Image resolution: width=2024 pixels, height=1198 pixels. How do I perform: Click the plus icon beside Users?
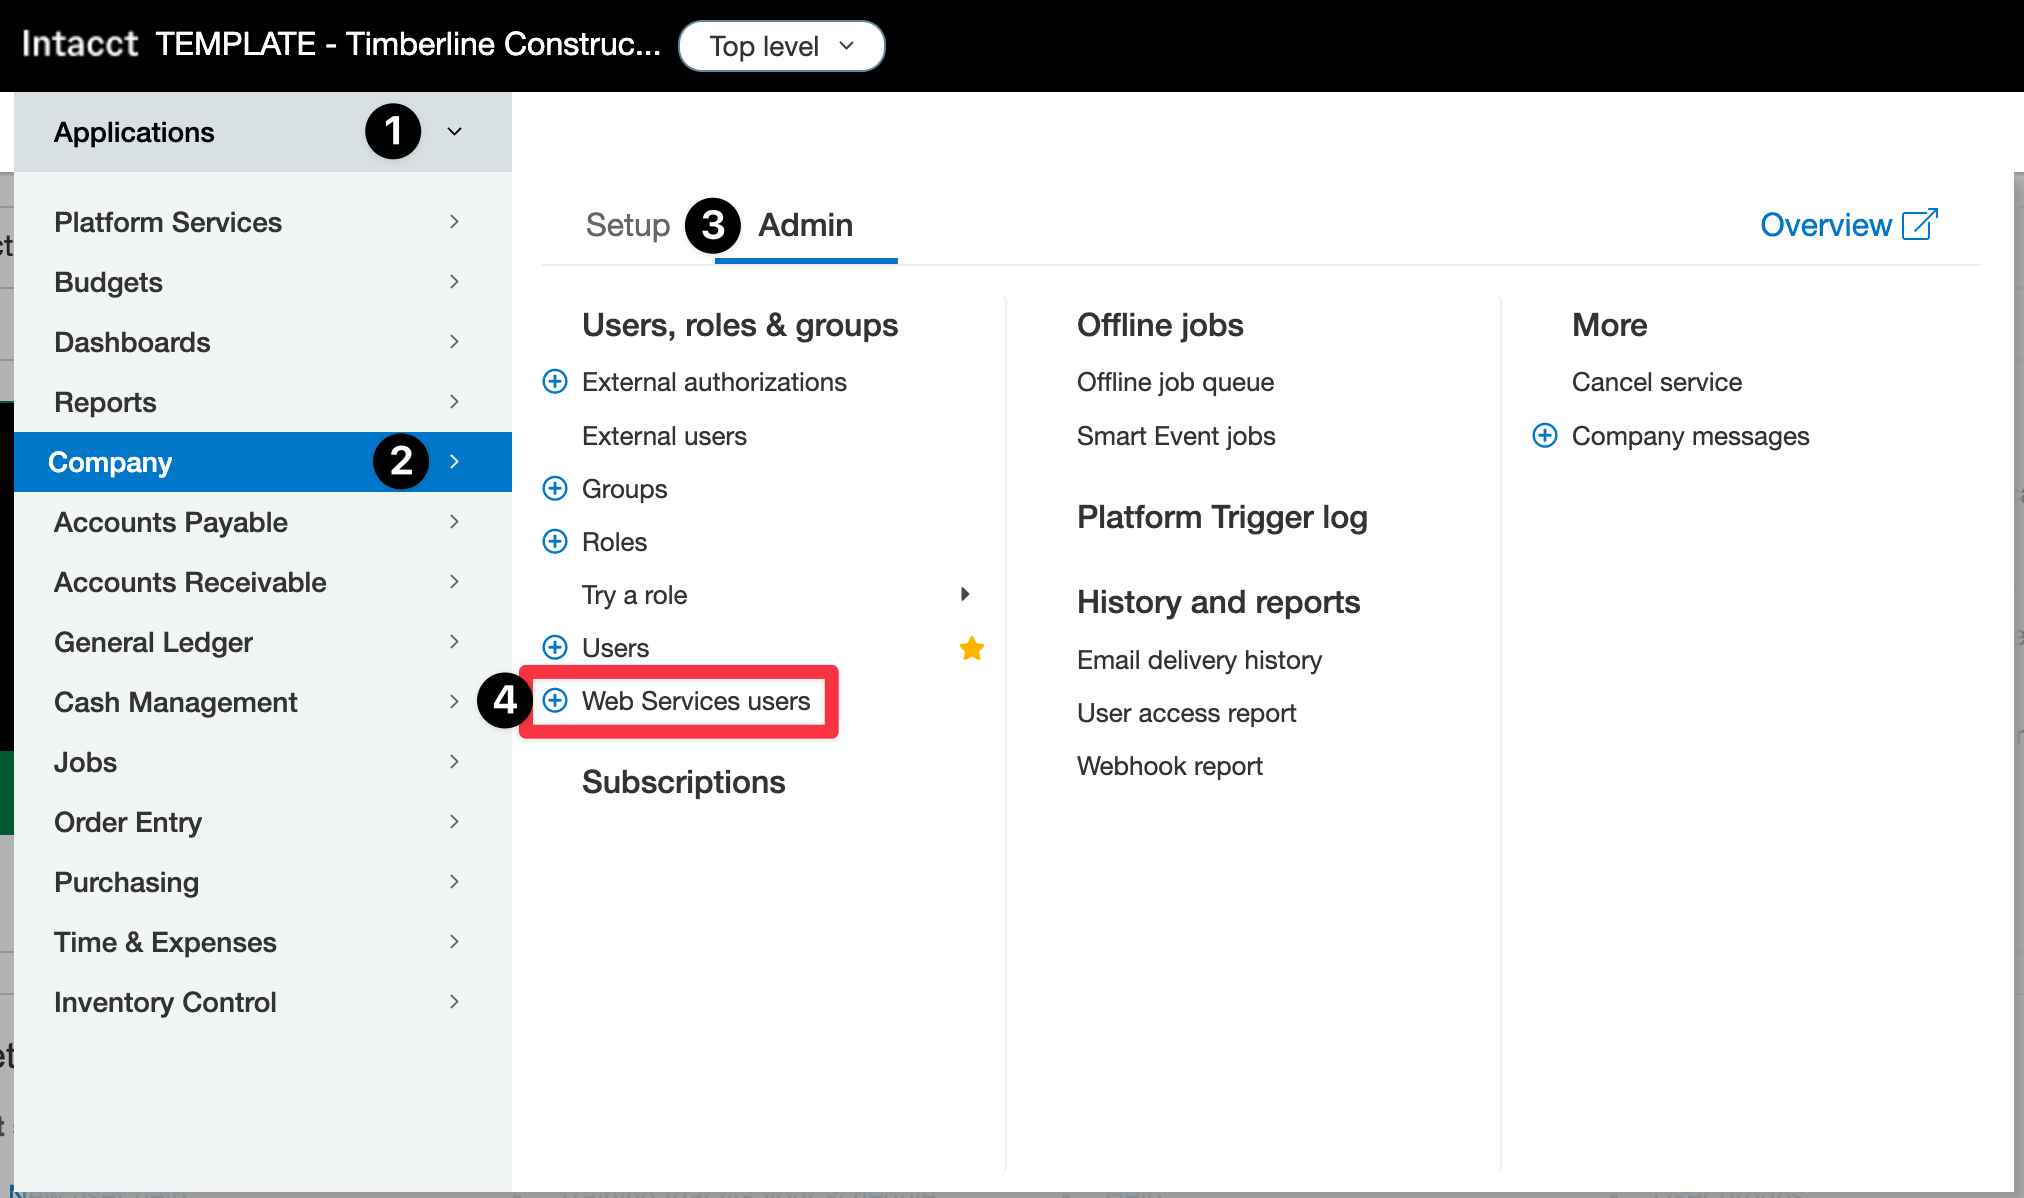pyautogui.click(x=556, y=647)
